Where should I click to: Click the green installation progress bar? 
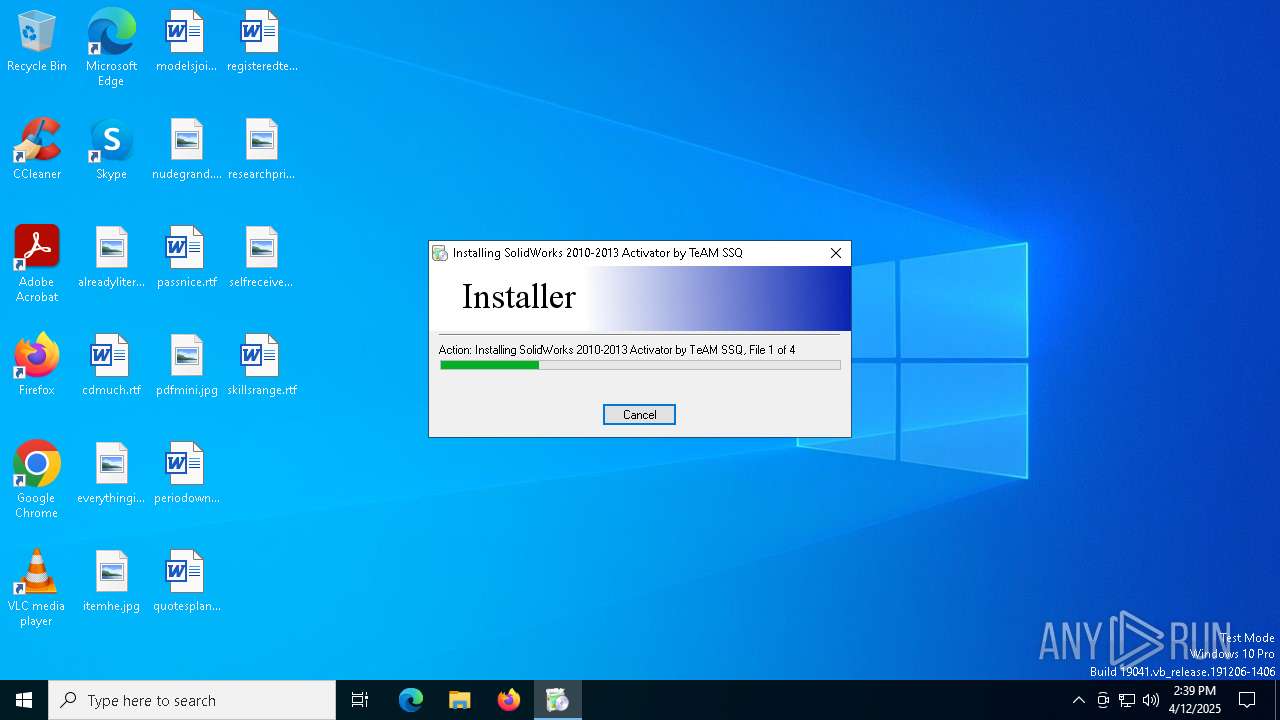click(640, 365)
